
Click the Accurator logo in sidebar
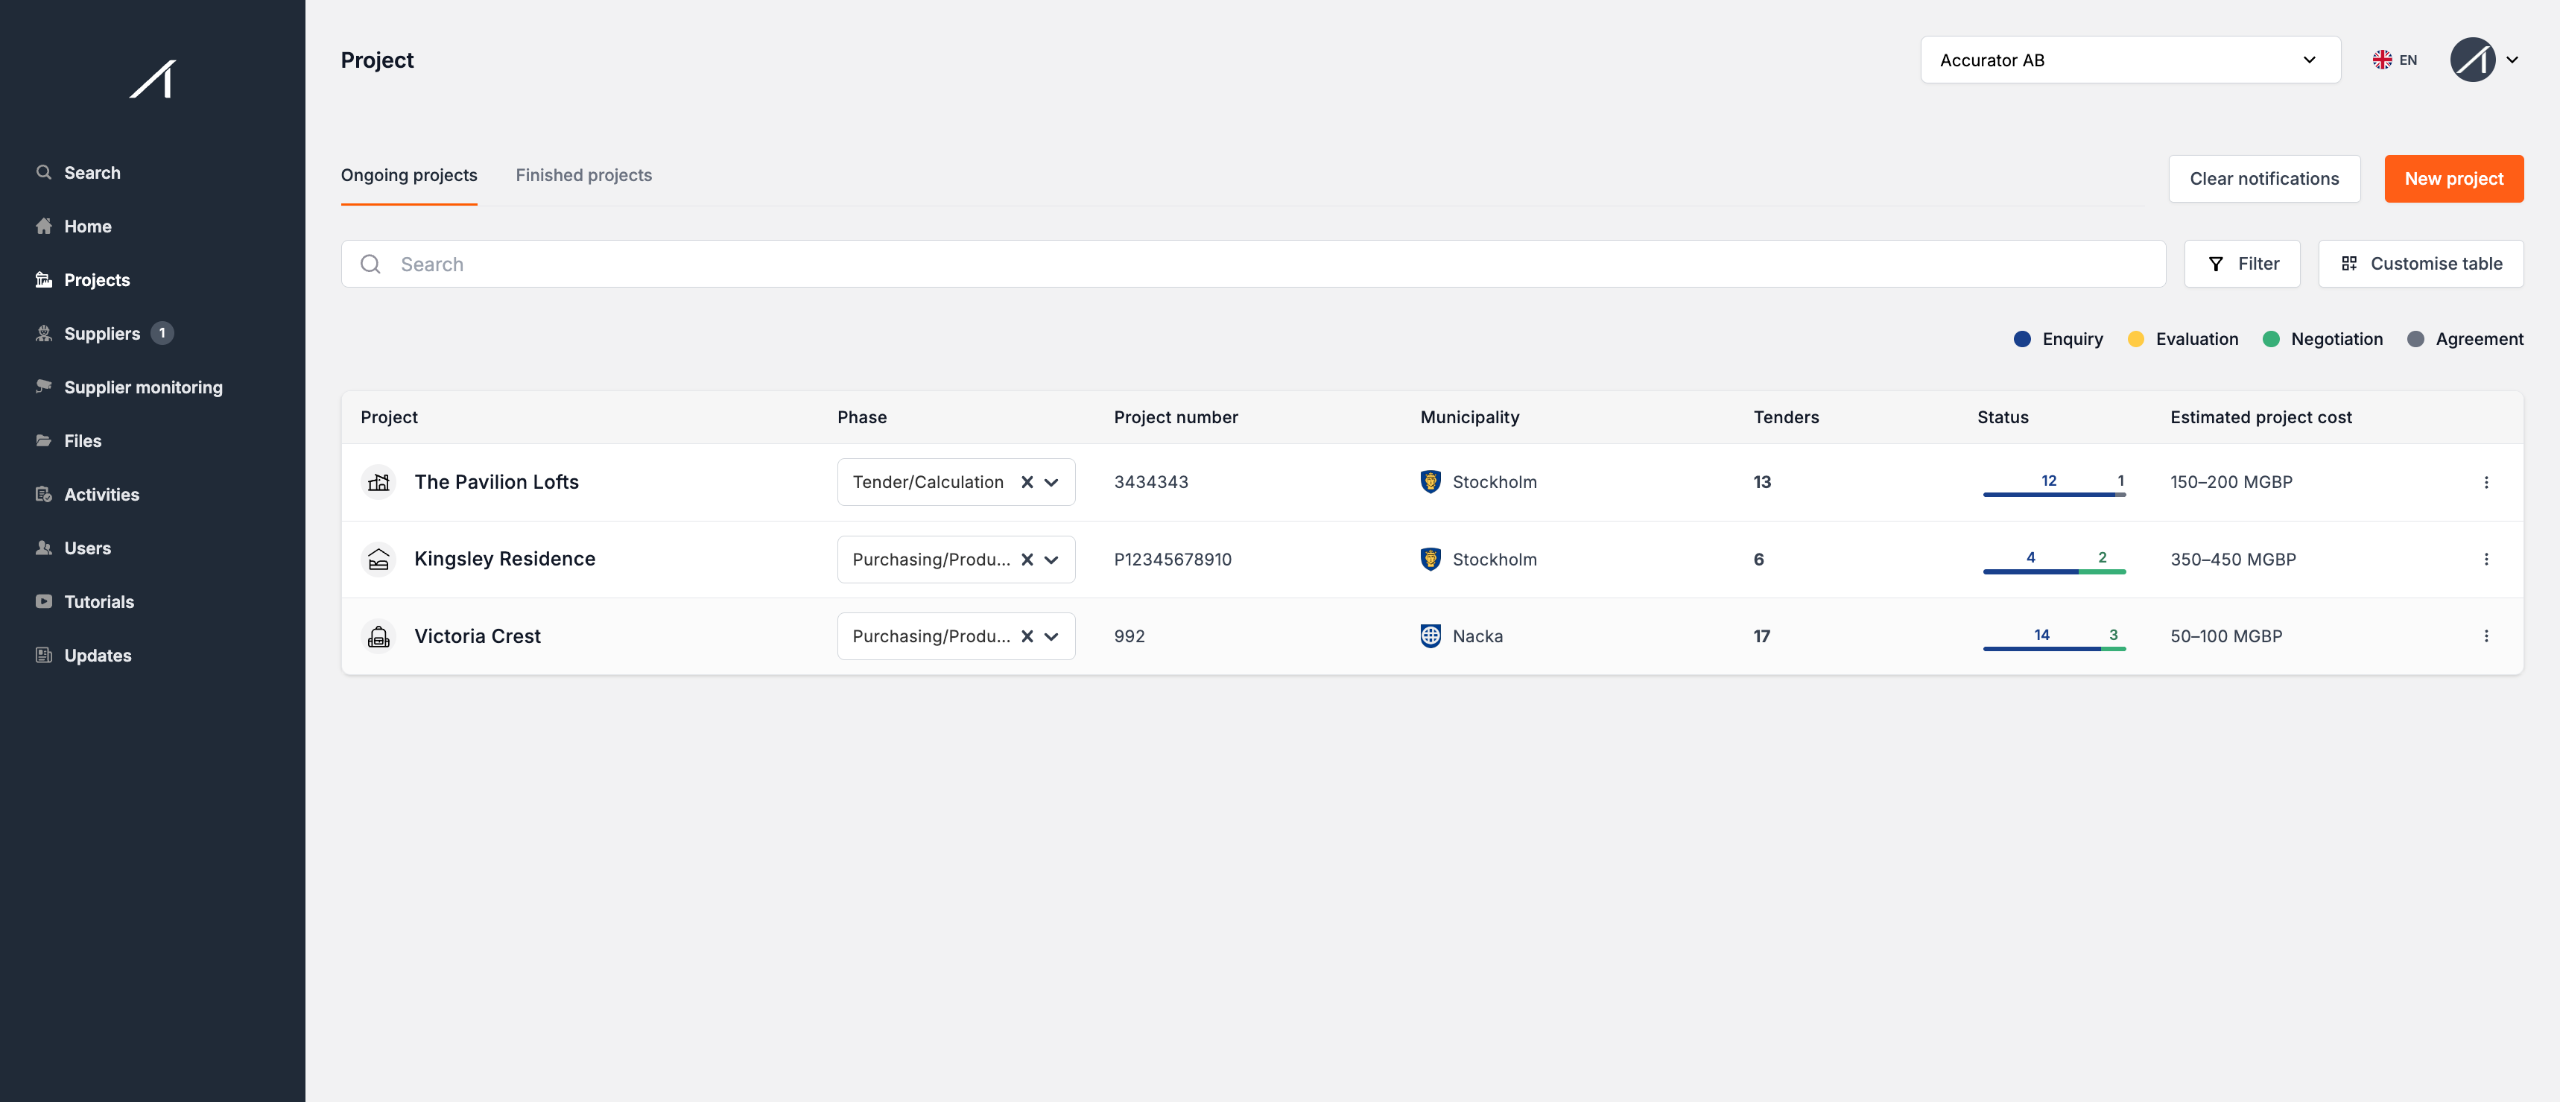(x=152, y=79)
